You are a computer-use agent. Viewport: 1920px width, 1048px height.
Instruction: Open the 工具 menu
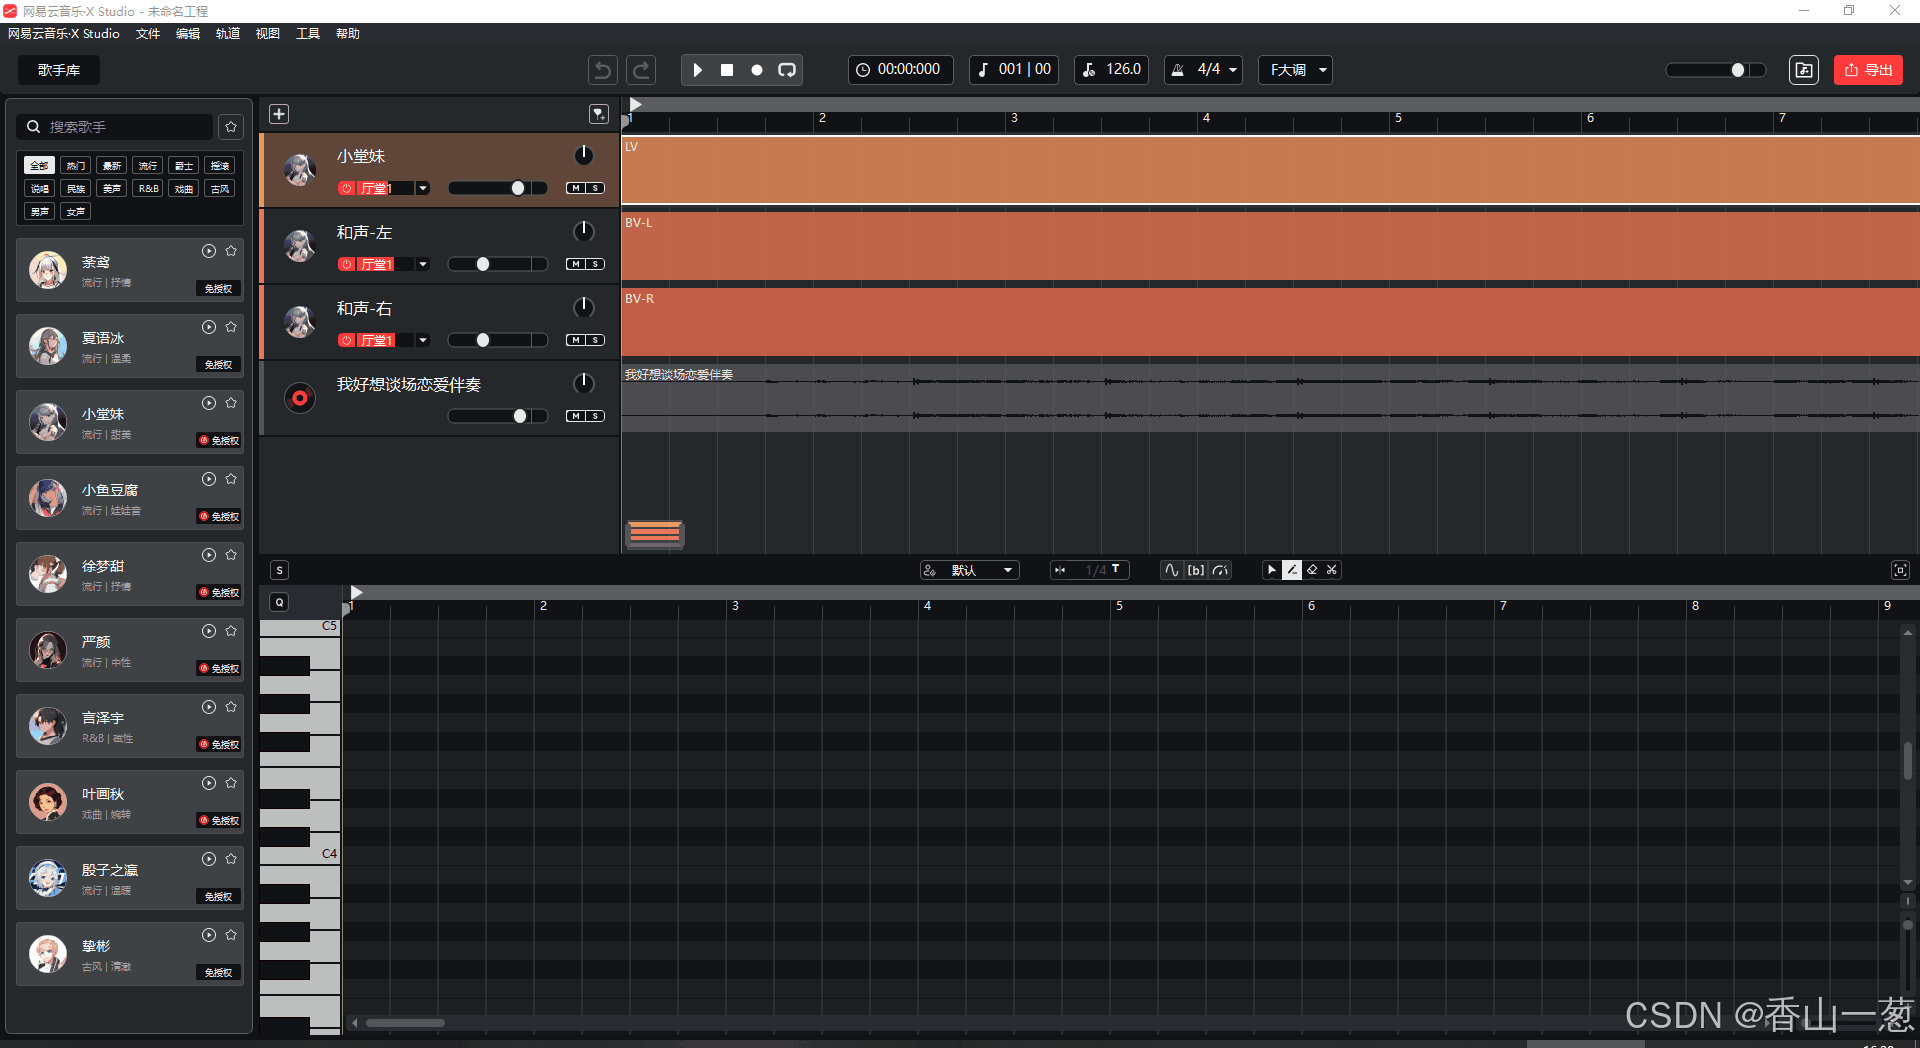pos(308,34)
